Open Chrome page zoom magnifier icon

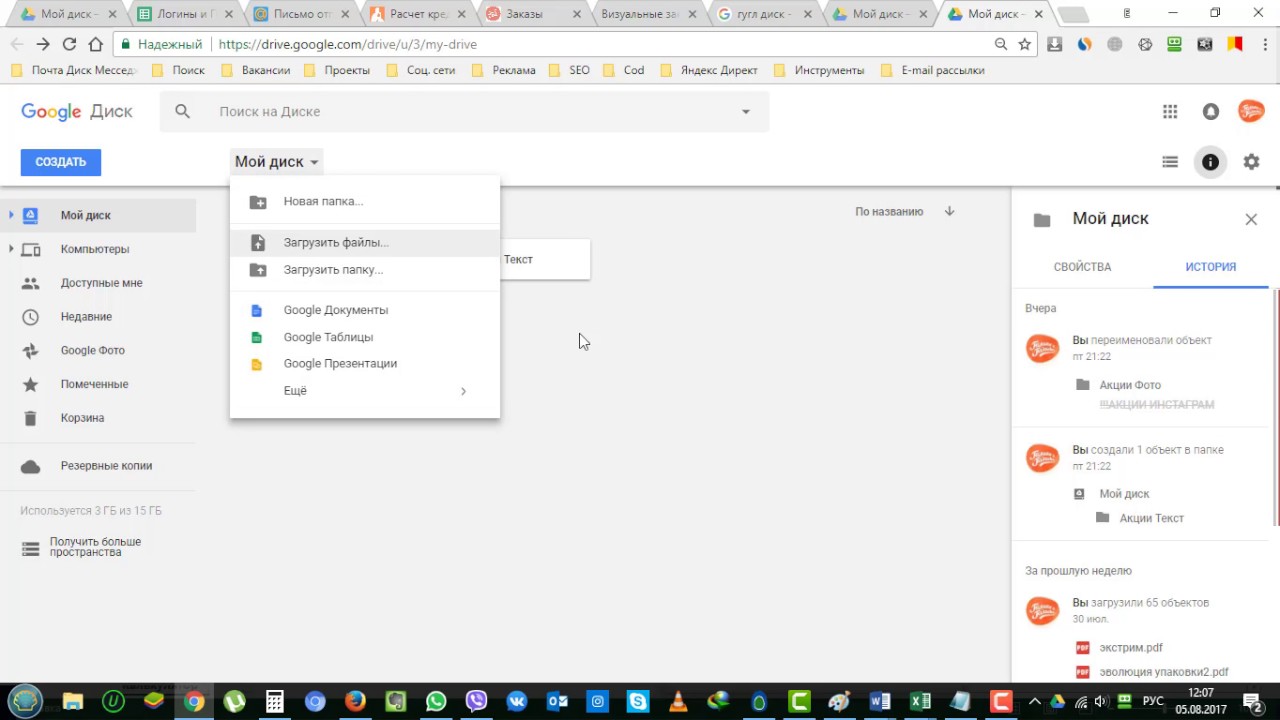point(1001,44)
